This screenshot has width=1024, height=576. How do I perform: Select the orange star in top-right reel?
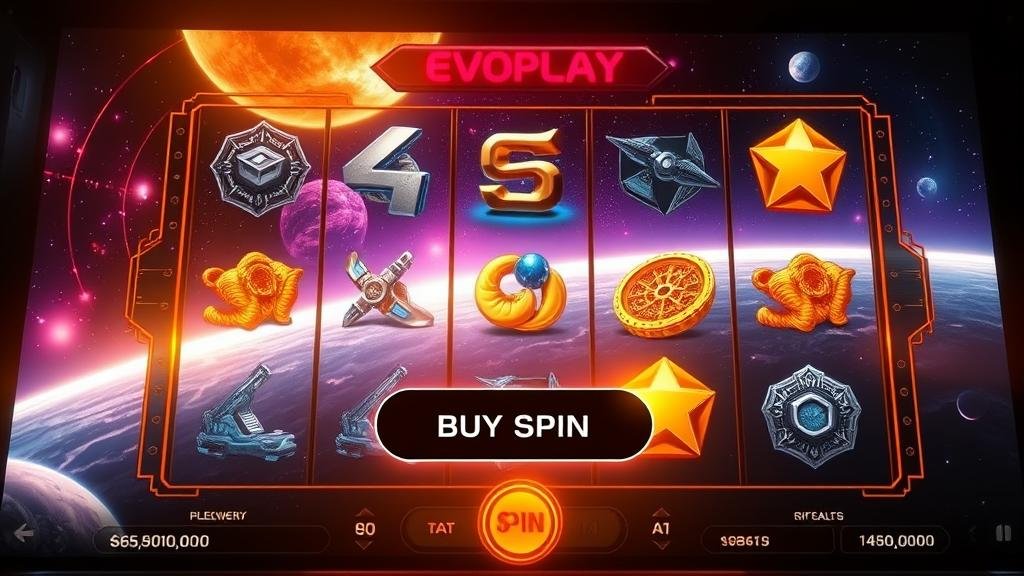tap(797, 167)
